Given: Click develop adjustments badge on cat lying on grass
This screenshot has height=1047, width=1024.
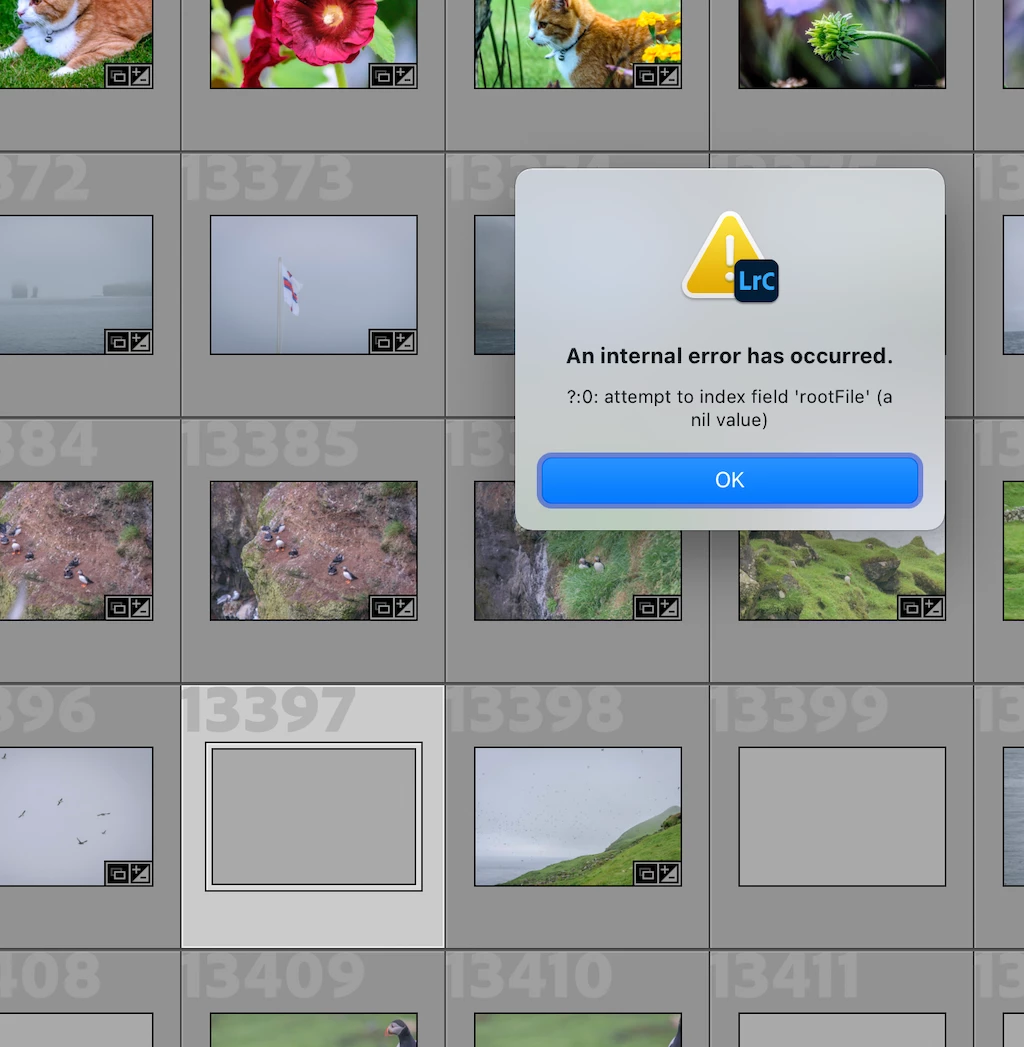Looking at the screenshot, I should [x=140, y=76].
